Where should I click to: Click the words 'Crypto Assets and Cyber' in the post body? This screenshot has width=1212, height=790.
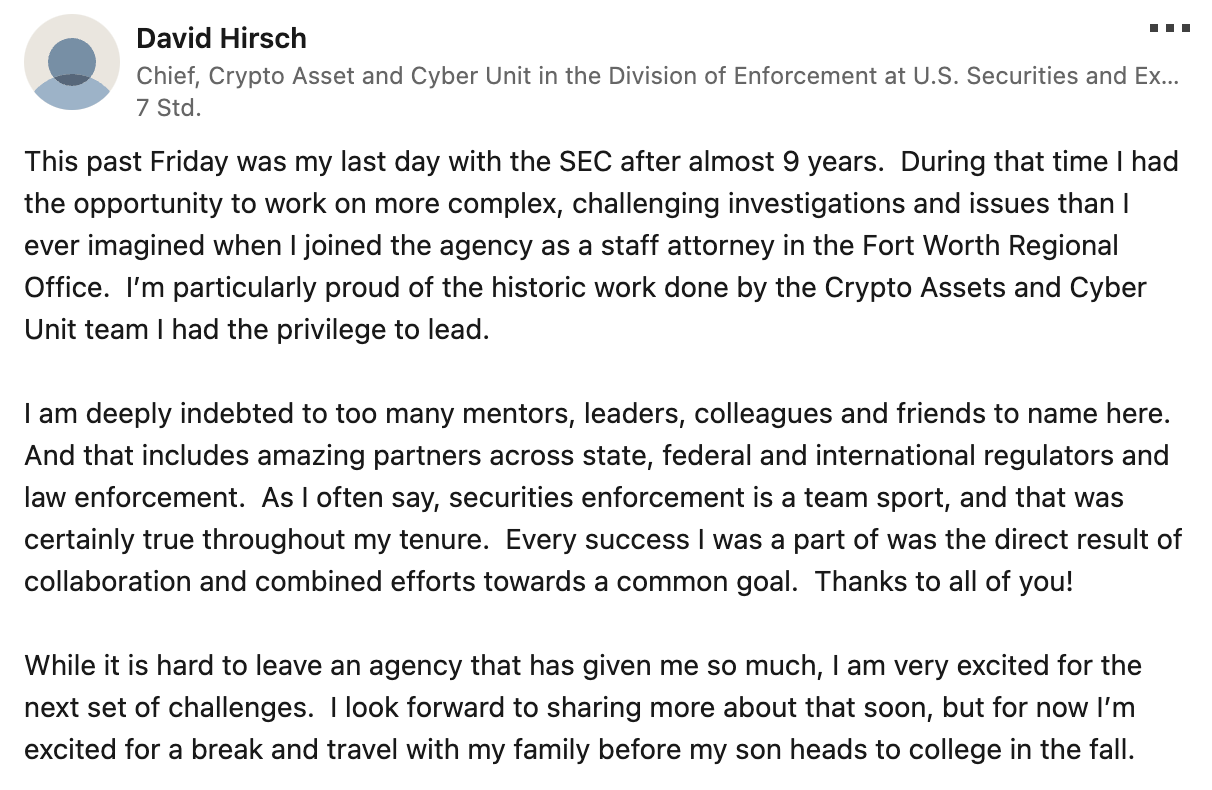point(985,287)
